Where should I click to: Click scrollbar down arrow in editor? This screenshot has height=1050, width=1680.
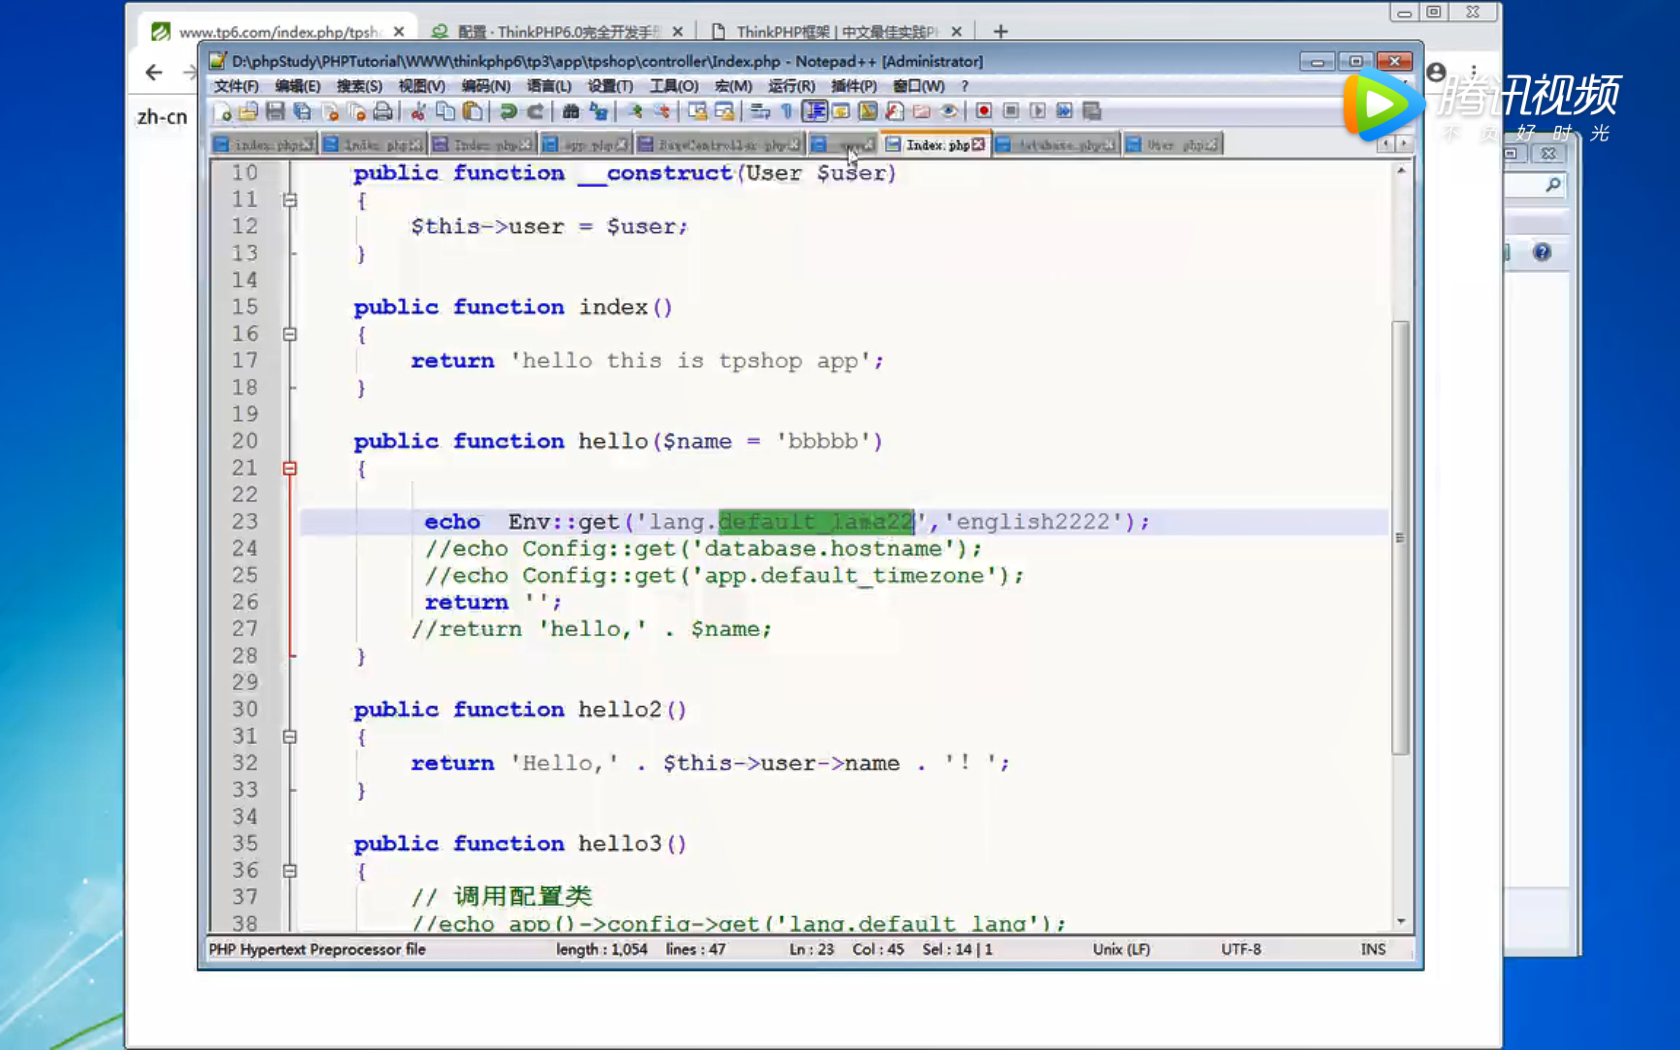pyautogui.click(x=1401, y=921)
